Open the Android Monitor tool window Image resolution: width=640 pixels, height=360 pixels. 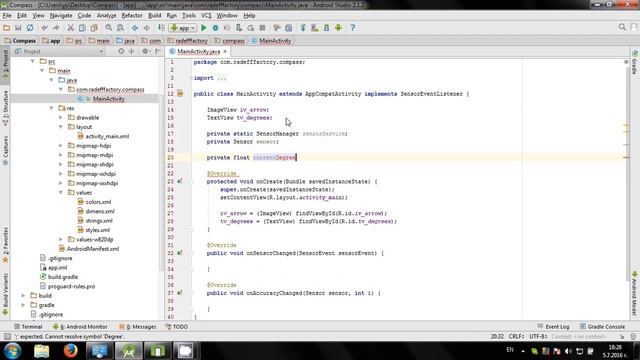(x=80, y=327)
